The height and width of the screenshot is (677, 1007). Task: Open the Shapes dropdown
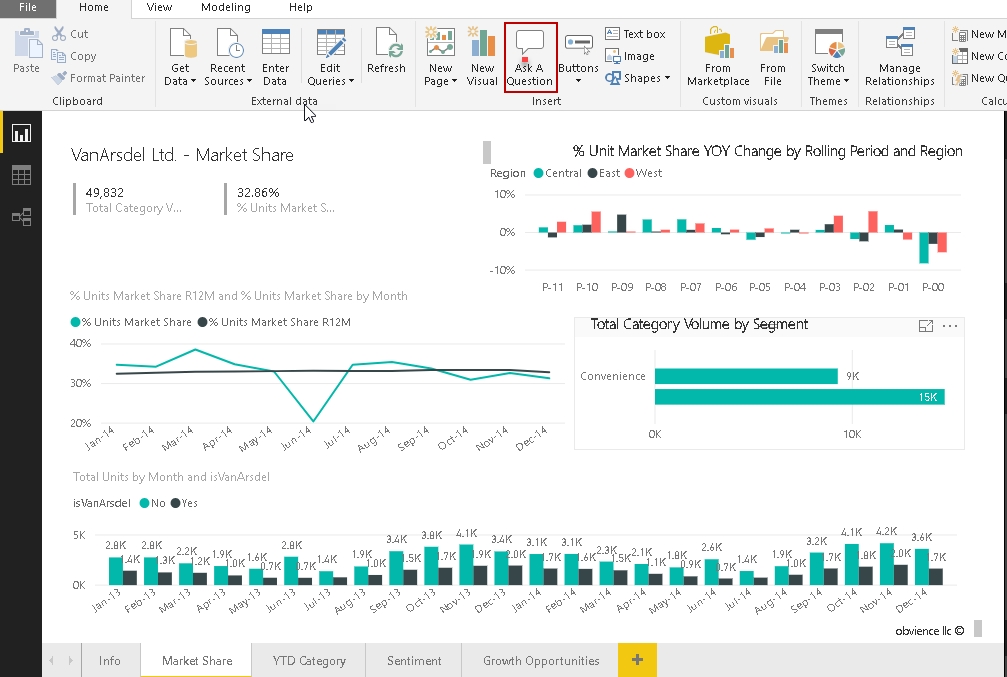tap(638, 78)
